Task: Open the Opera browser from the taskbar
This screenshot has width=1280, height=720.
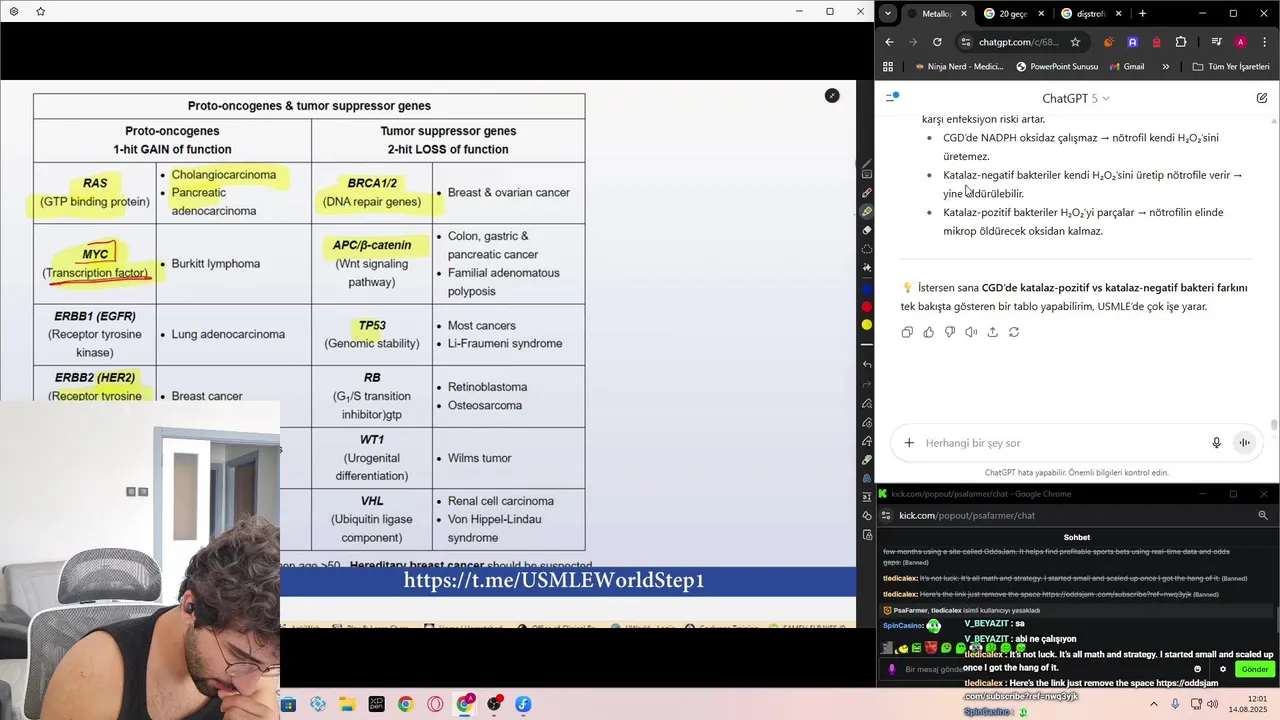Action: pos(435,704)
